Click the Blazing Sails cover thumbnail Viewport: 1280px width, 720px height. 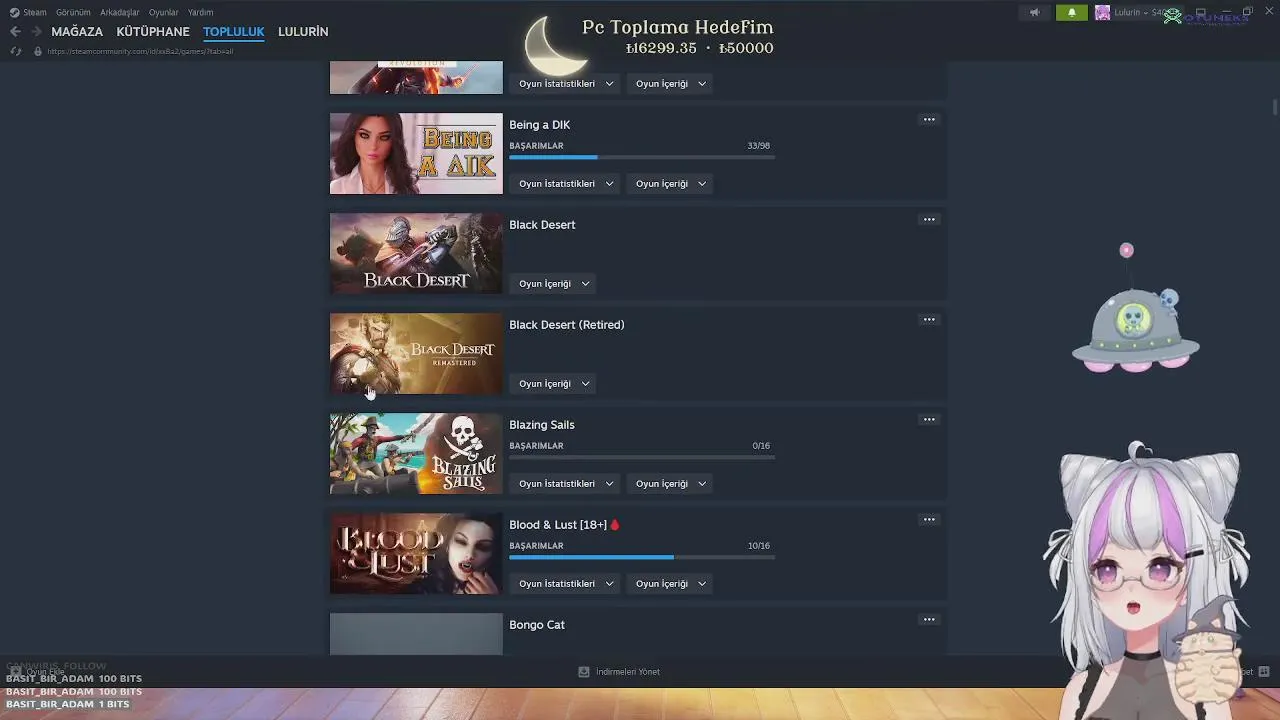pos(416,454)
